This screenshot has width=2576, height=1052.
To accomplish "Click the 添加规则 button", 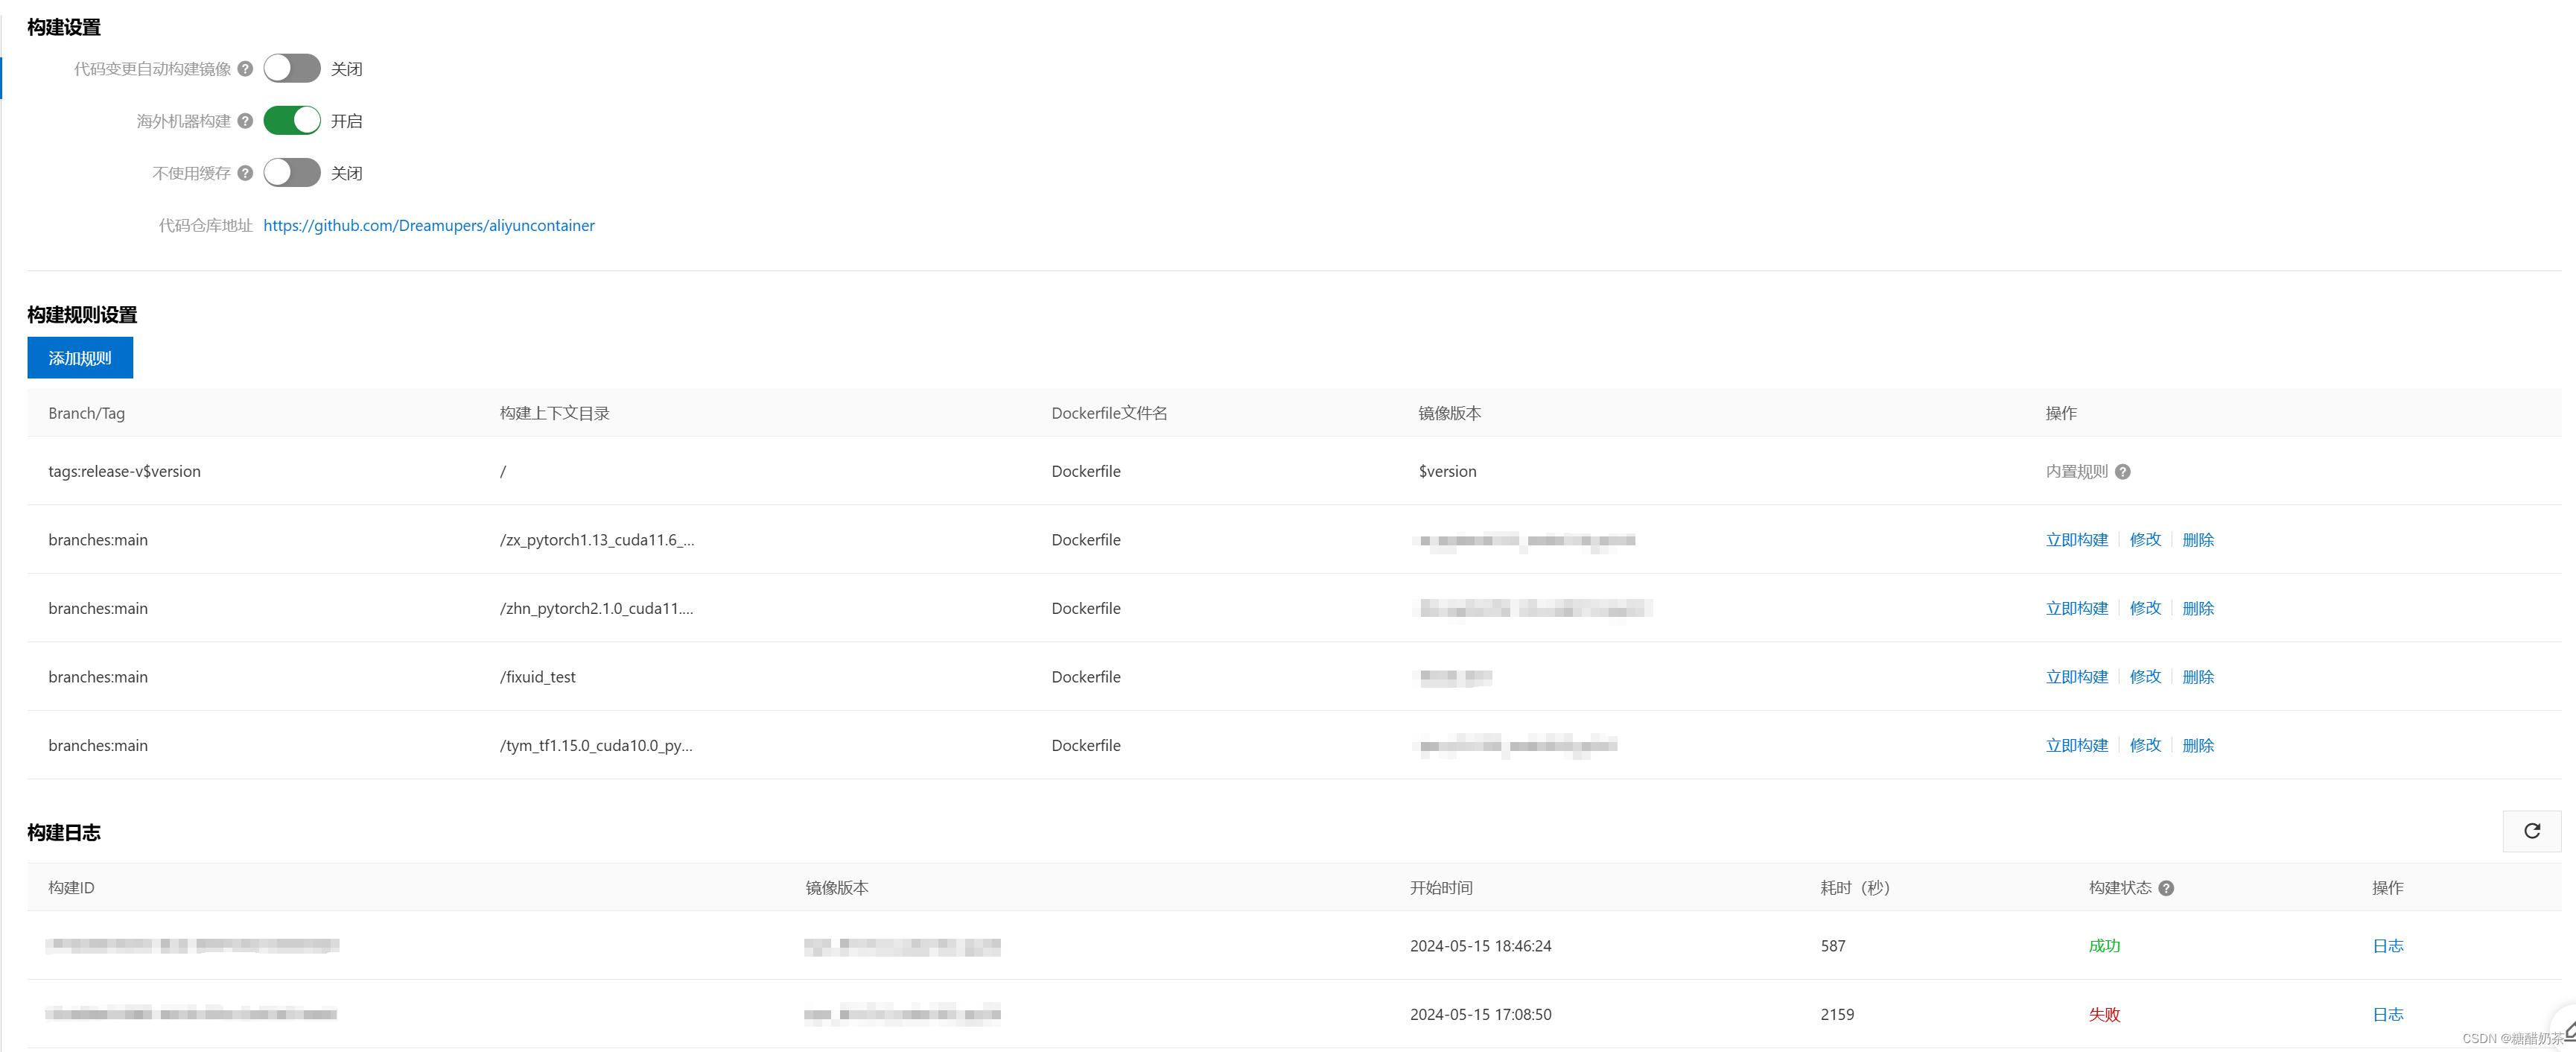I will point(80,358).
